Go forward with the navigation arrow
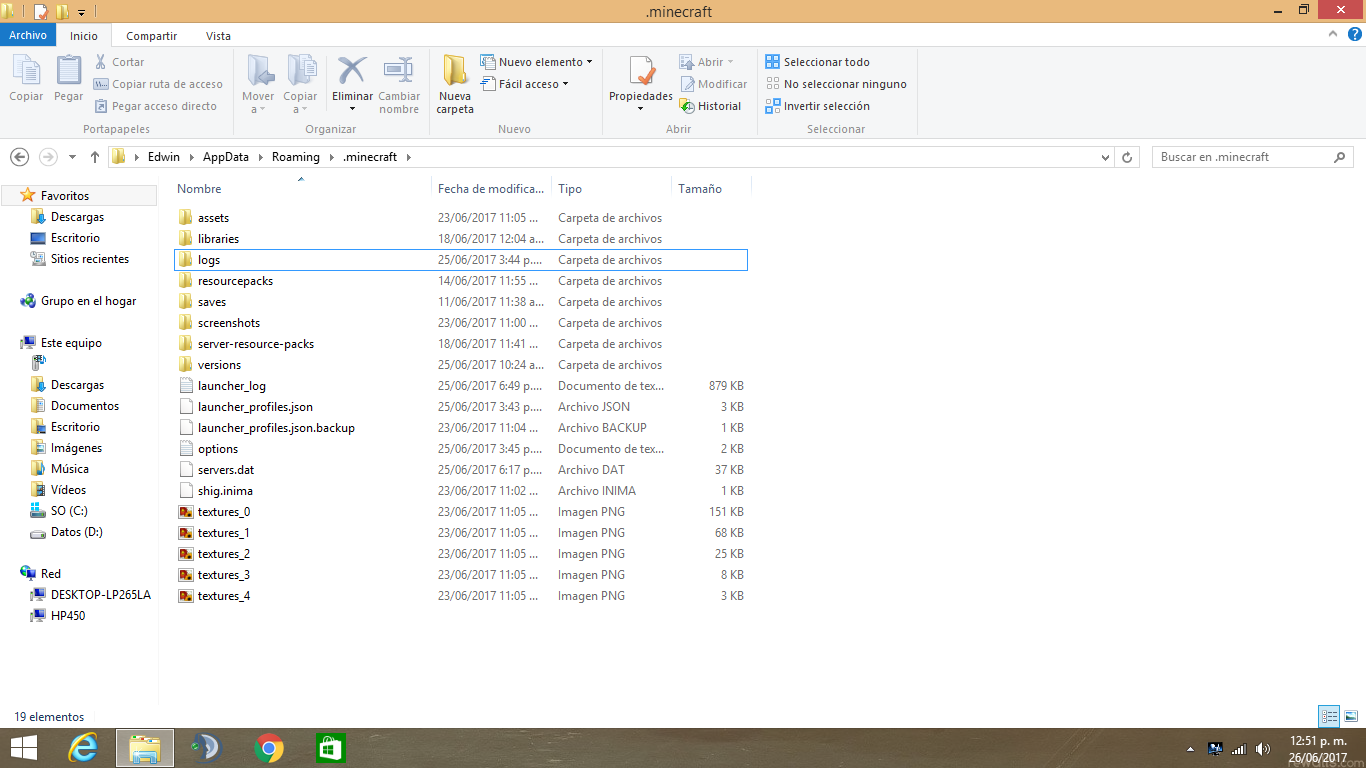This screenshot has height=768, width=1366. pyautogui.click(x=48, y=157)
